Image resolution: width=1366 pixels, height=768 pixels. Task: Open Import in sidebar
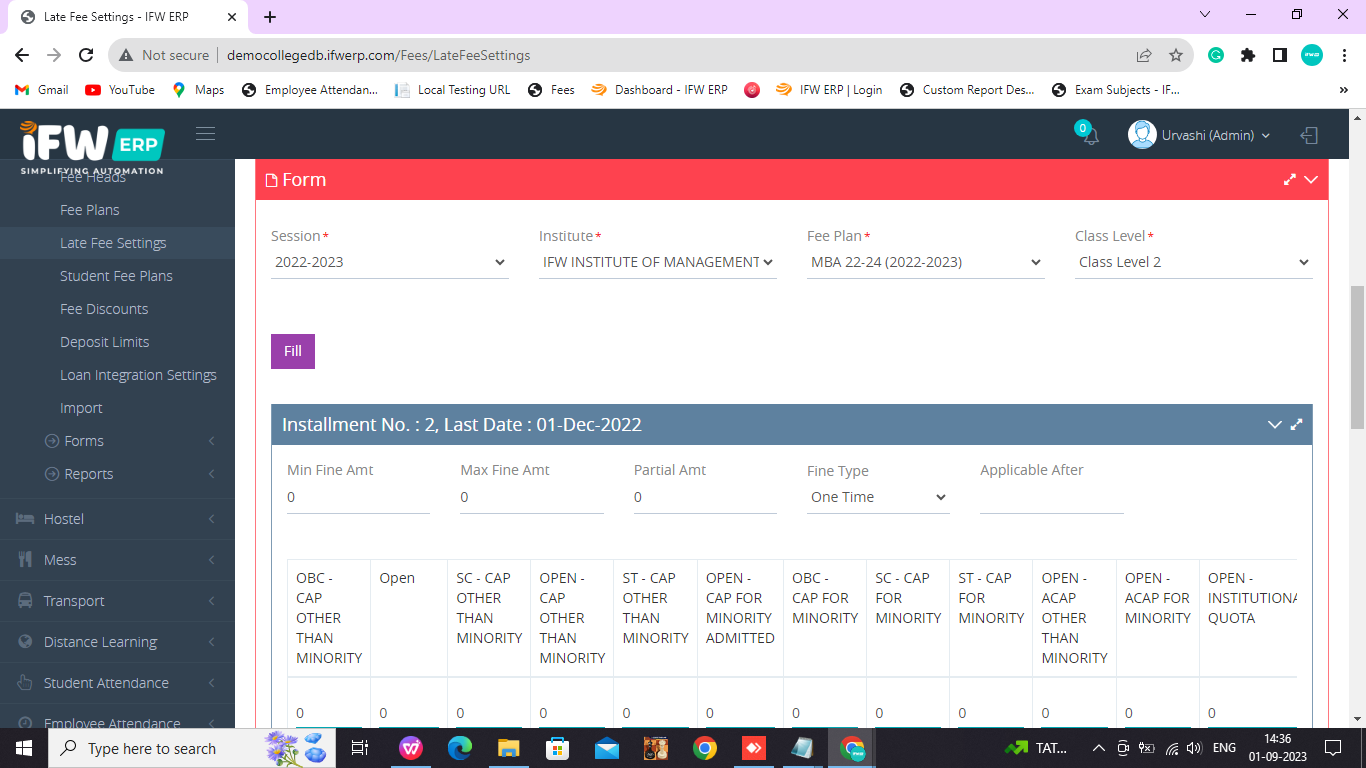81,408
